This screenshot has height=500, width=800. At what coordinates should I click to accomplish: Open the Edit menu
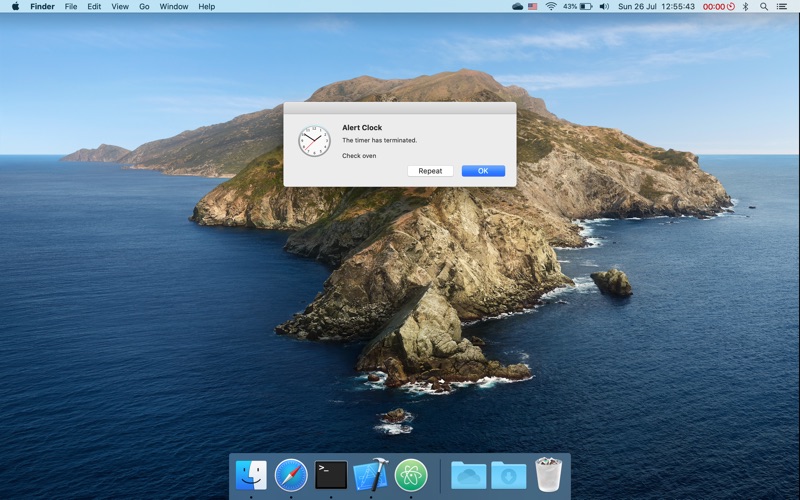tap(94, 7)
